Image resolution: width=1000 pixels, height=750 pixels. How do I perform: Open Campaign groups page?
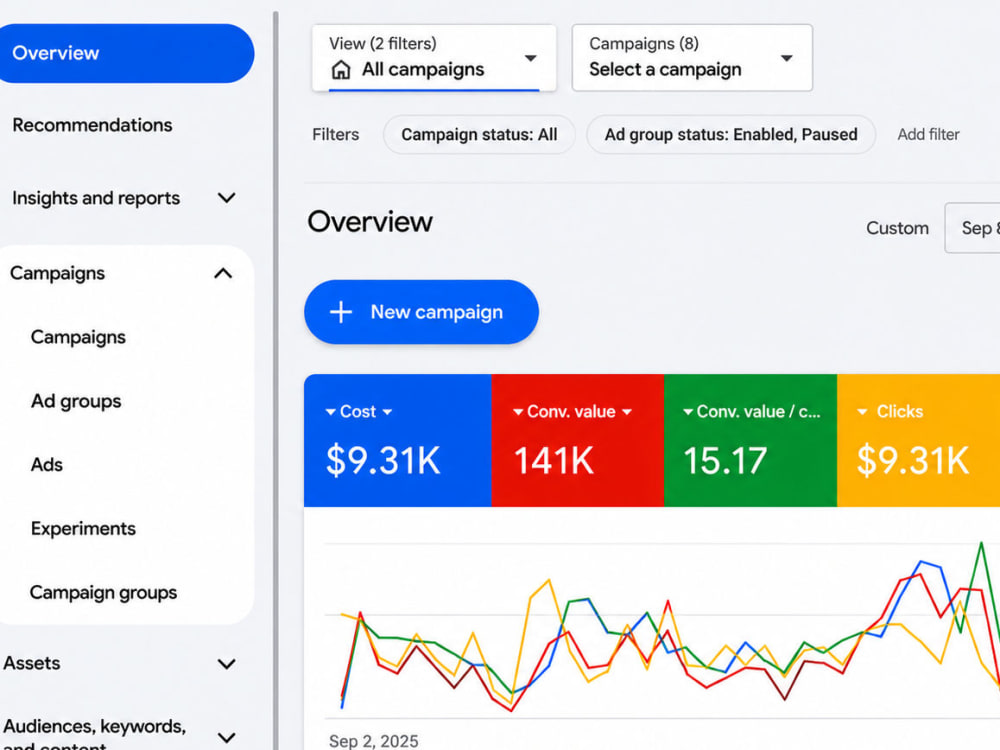tap(103, 592)
